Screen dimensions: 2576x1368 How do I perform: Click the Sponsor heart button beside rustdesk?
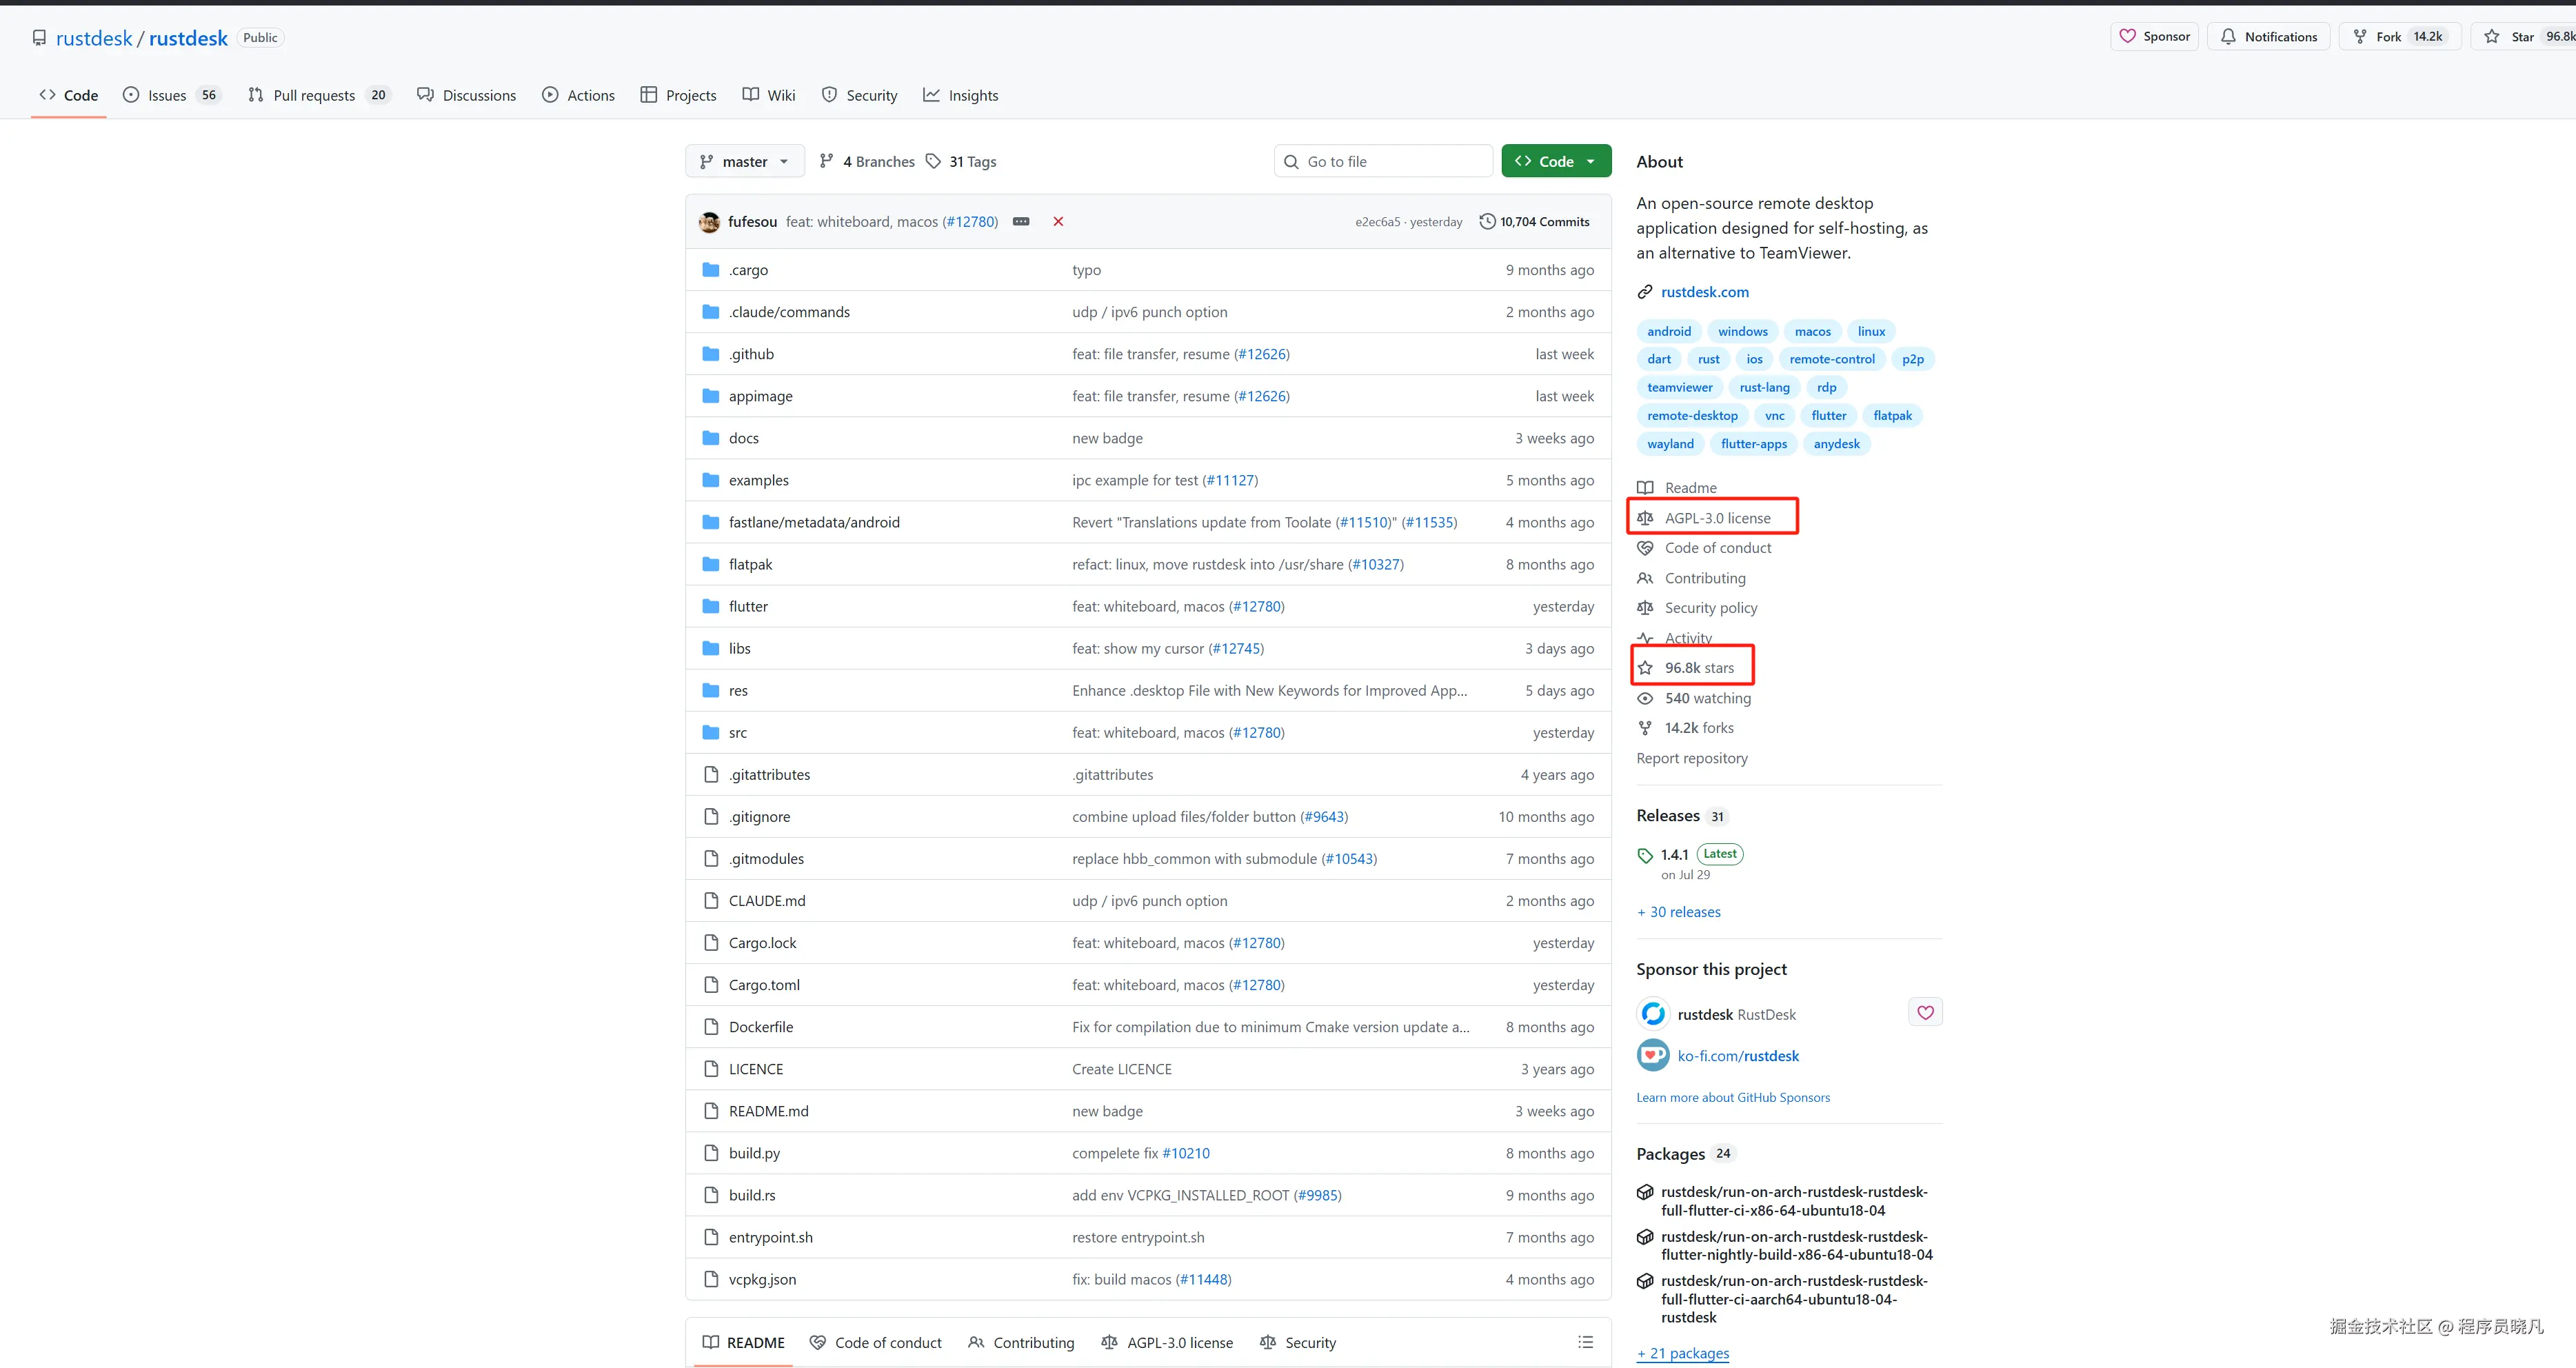pyautogui.click(x=1925, y=1013)
